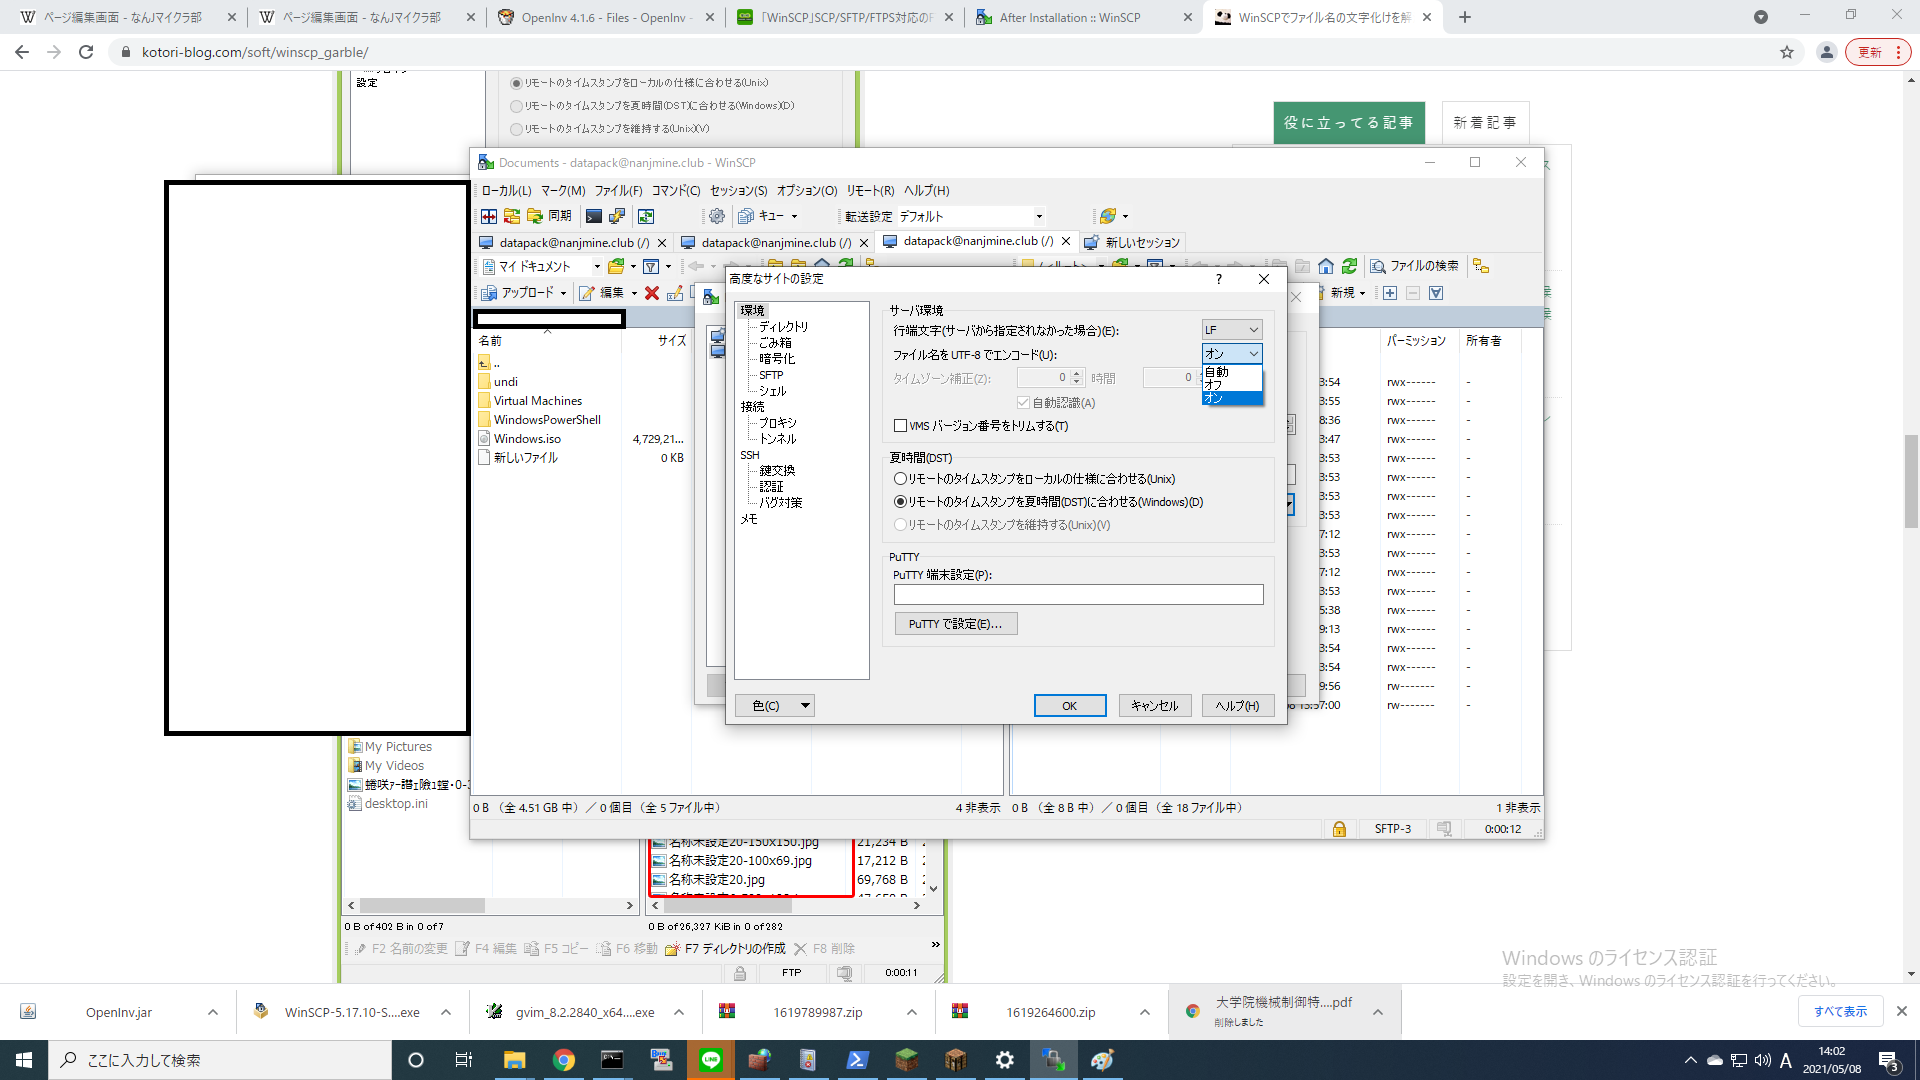The image size is (1920, 1080).
Task: Click the Keep Remote Directory Up To Date icon
Action: (x=646, y=216)
